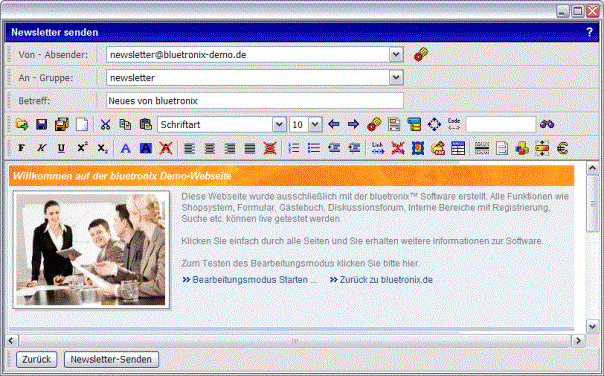Click into the Betreff subject field
The image size is (604, 376).
pyautogui.click(x=255, y=101)
